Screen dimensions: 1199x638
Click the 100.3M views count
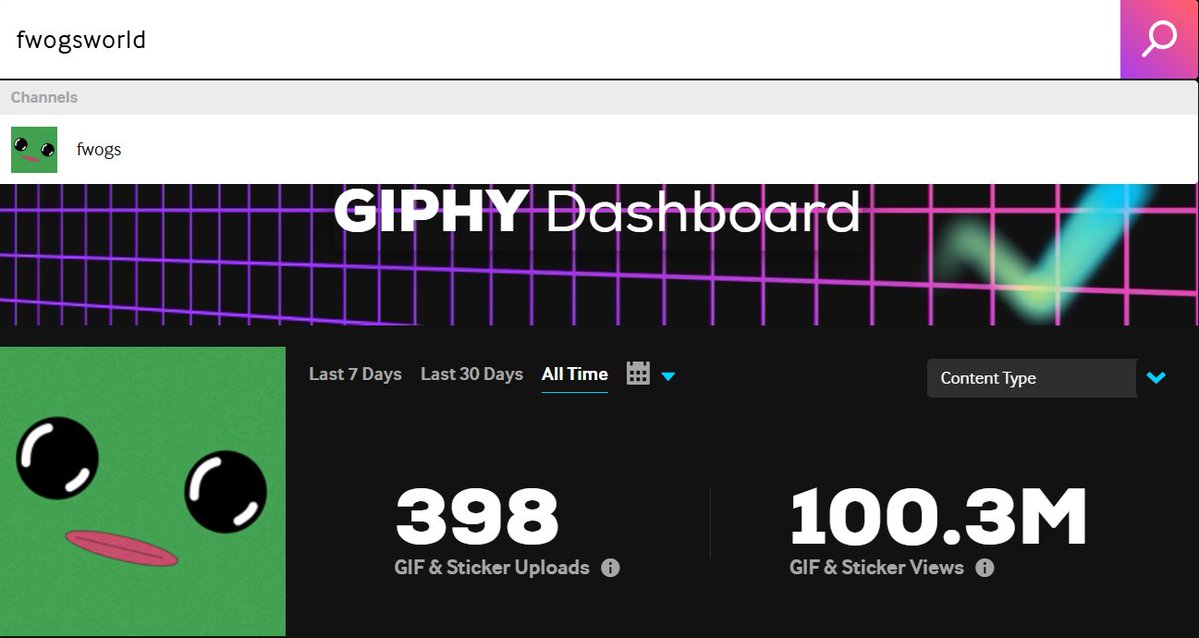tap(938, 516)
